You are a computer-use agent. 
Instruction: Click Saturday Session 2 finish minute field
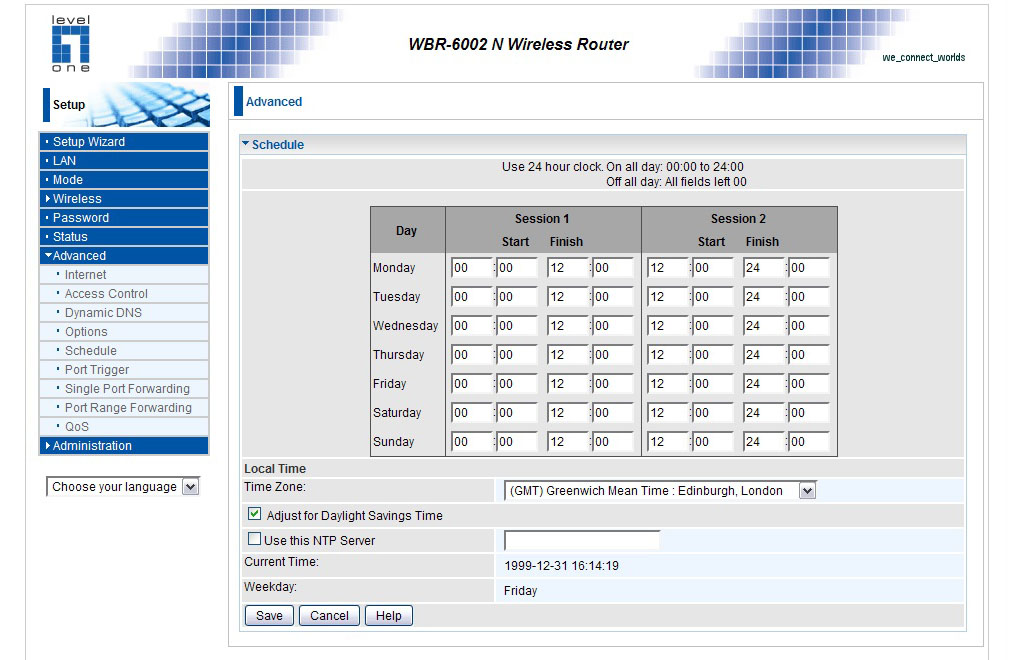(x=809, y=413)
